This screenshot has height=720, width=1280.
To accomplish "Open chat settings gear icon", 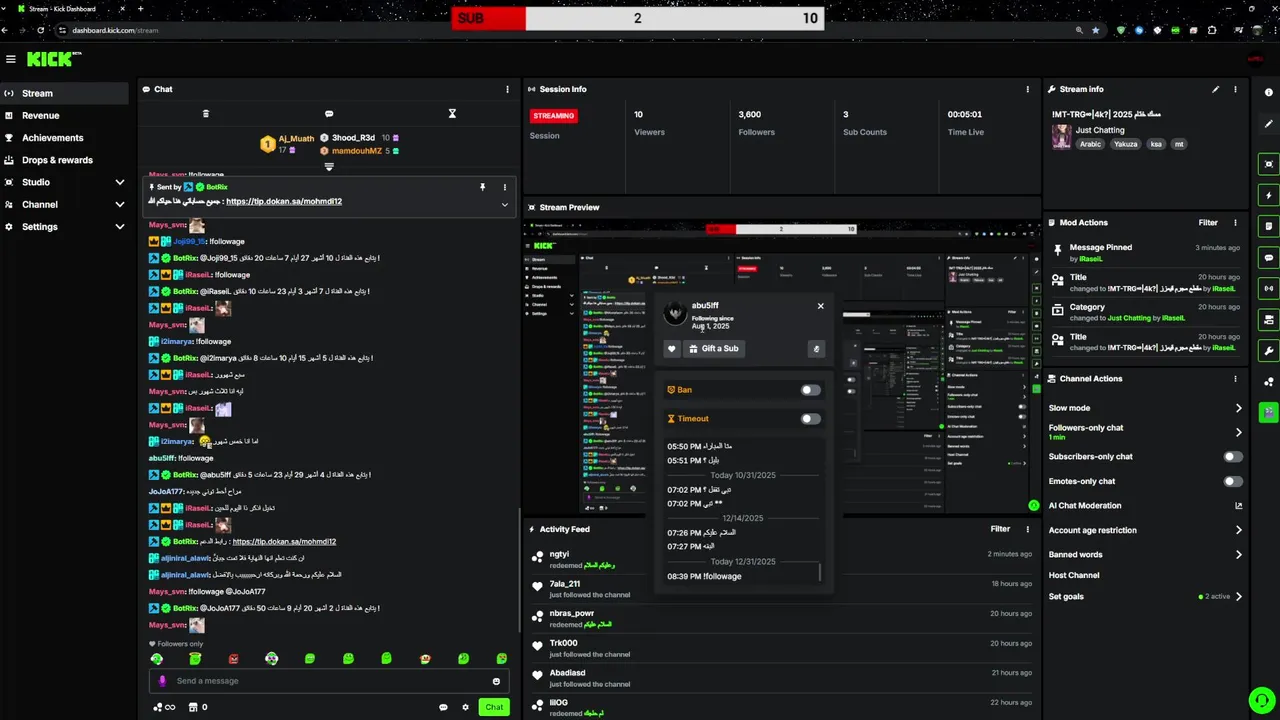I will tap(465, 707).
